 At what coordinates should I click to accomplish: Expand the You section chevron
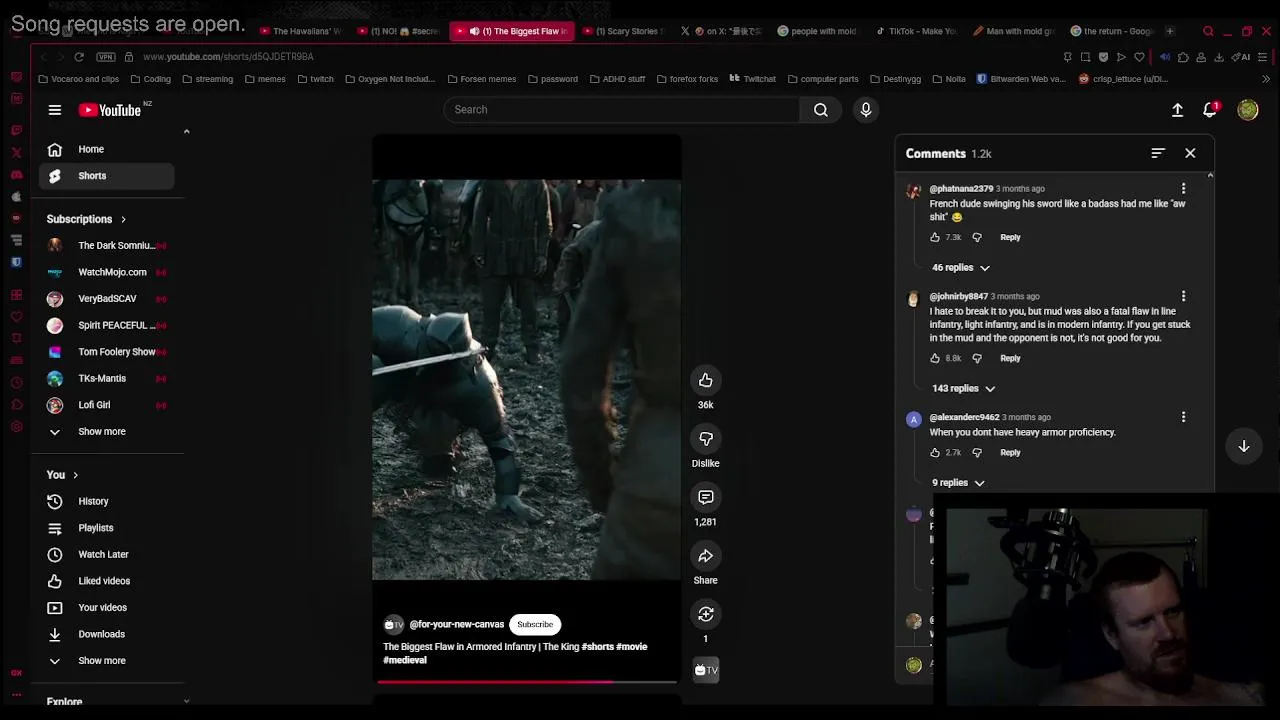[x=75, y=475]
